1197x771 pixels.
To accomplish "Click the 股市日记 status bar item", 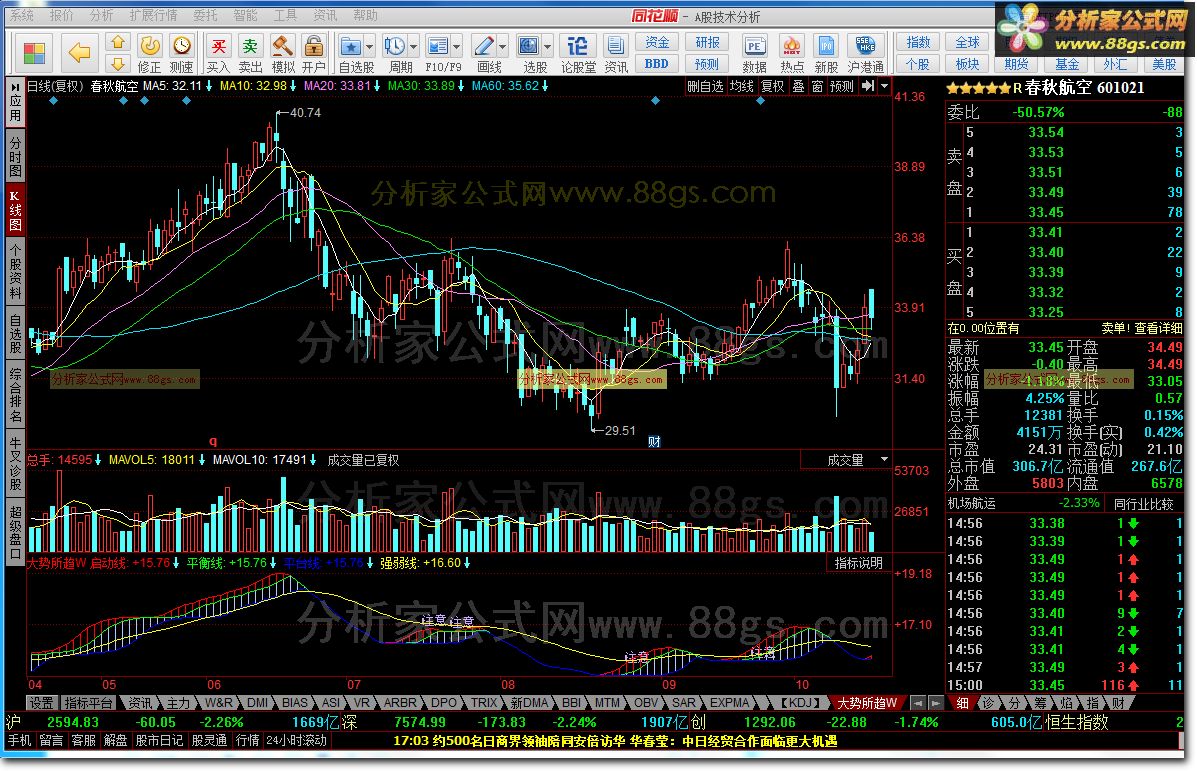I will point(160,740).
